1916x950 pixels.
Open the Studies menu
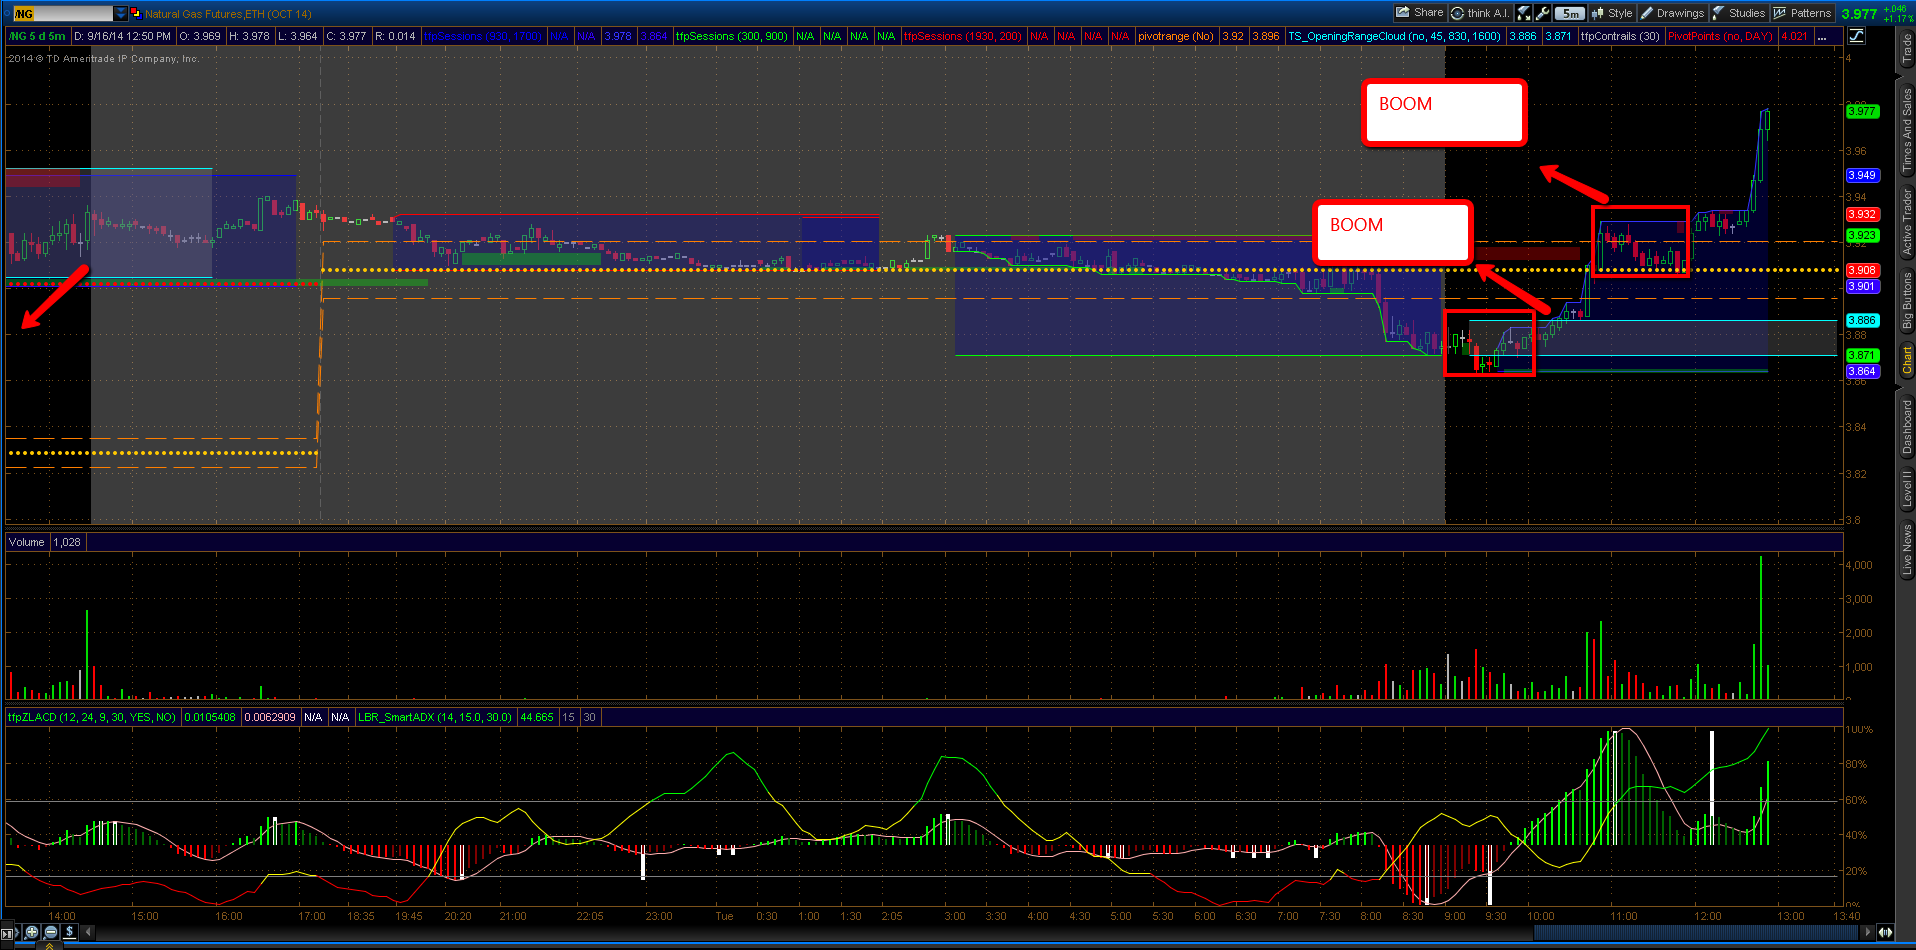coord(1739,13)
